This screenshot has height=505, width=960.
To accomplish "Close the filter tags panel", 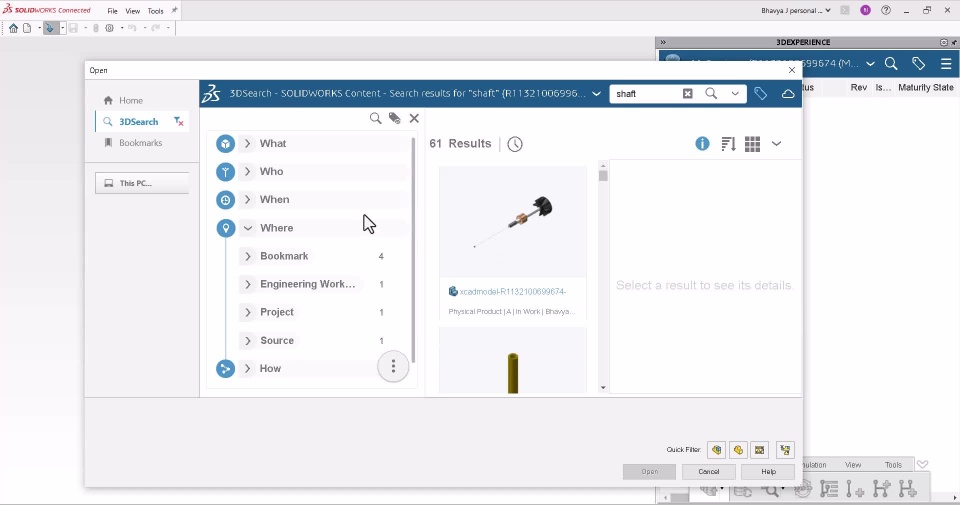I will click(x=414, y=118).
